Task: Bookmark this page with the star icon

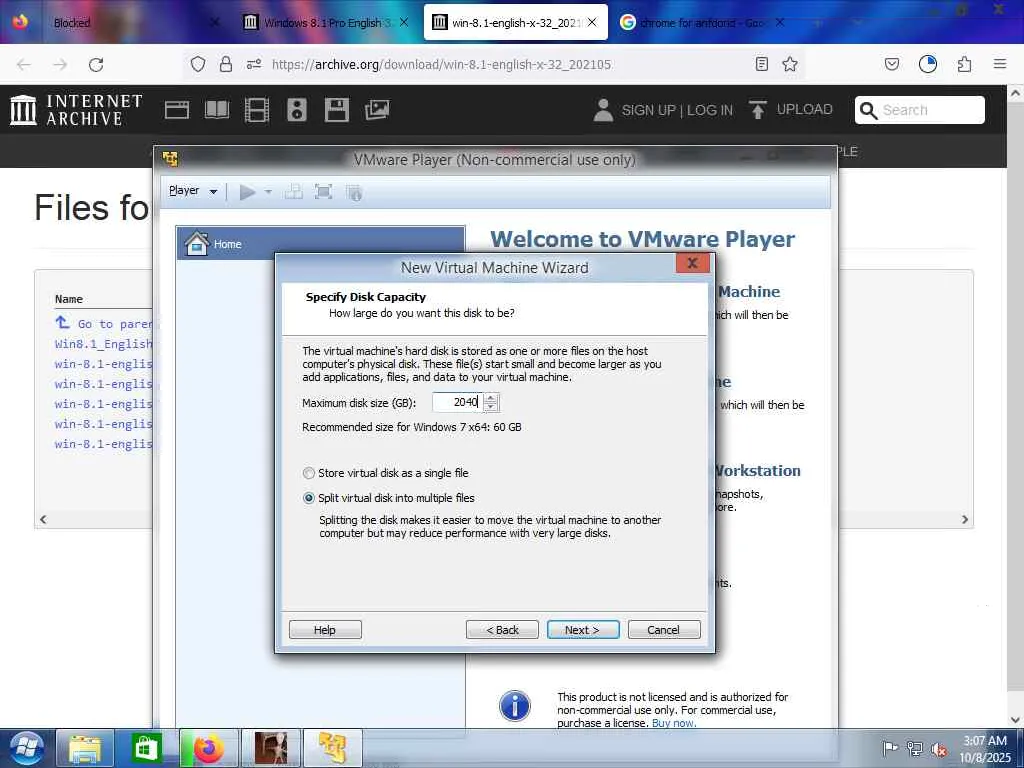Action: pos(790,64)
